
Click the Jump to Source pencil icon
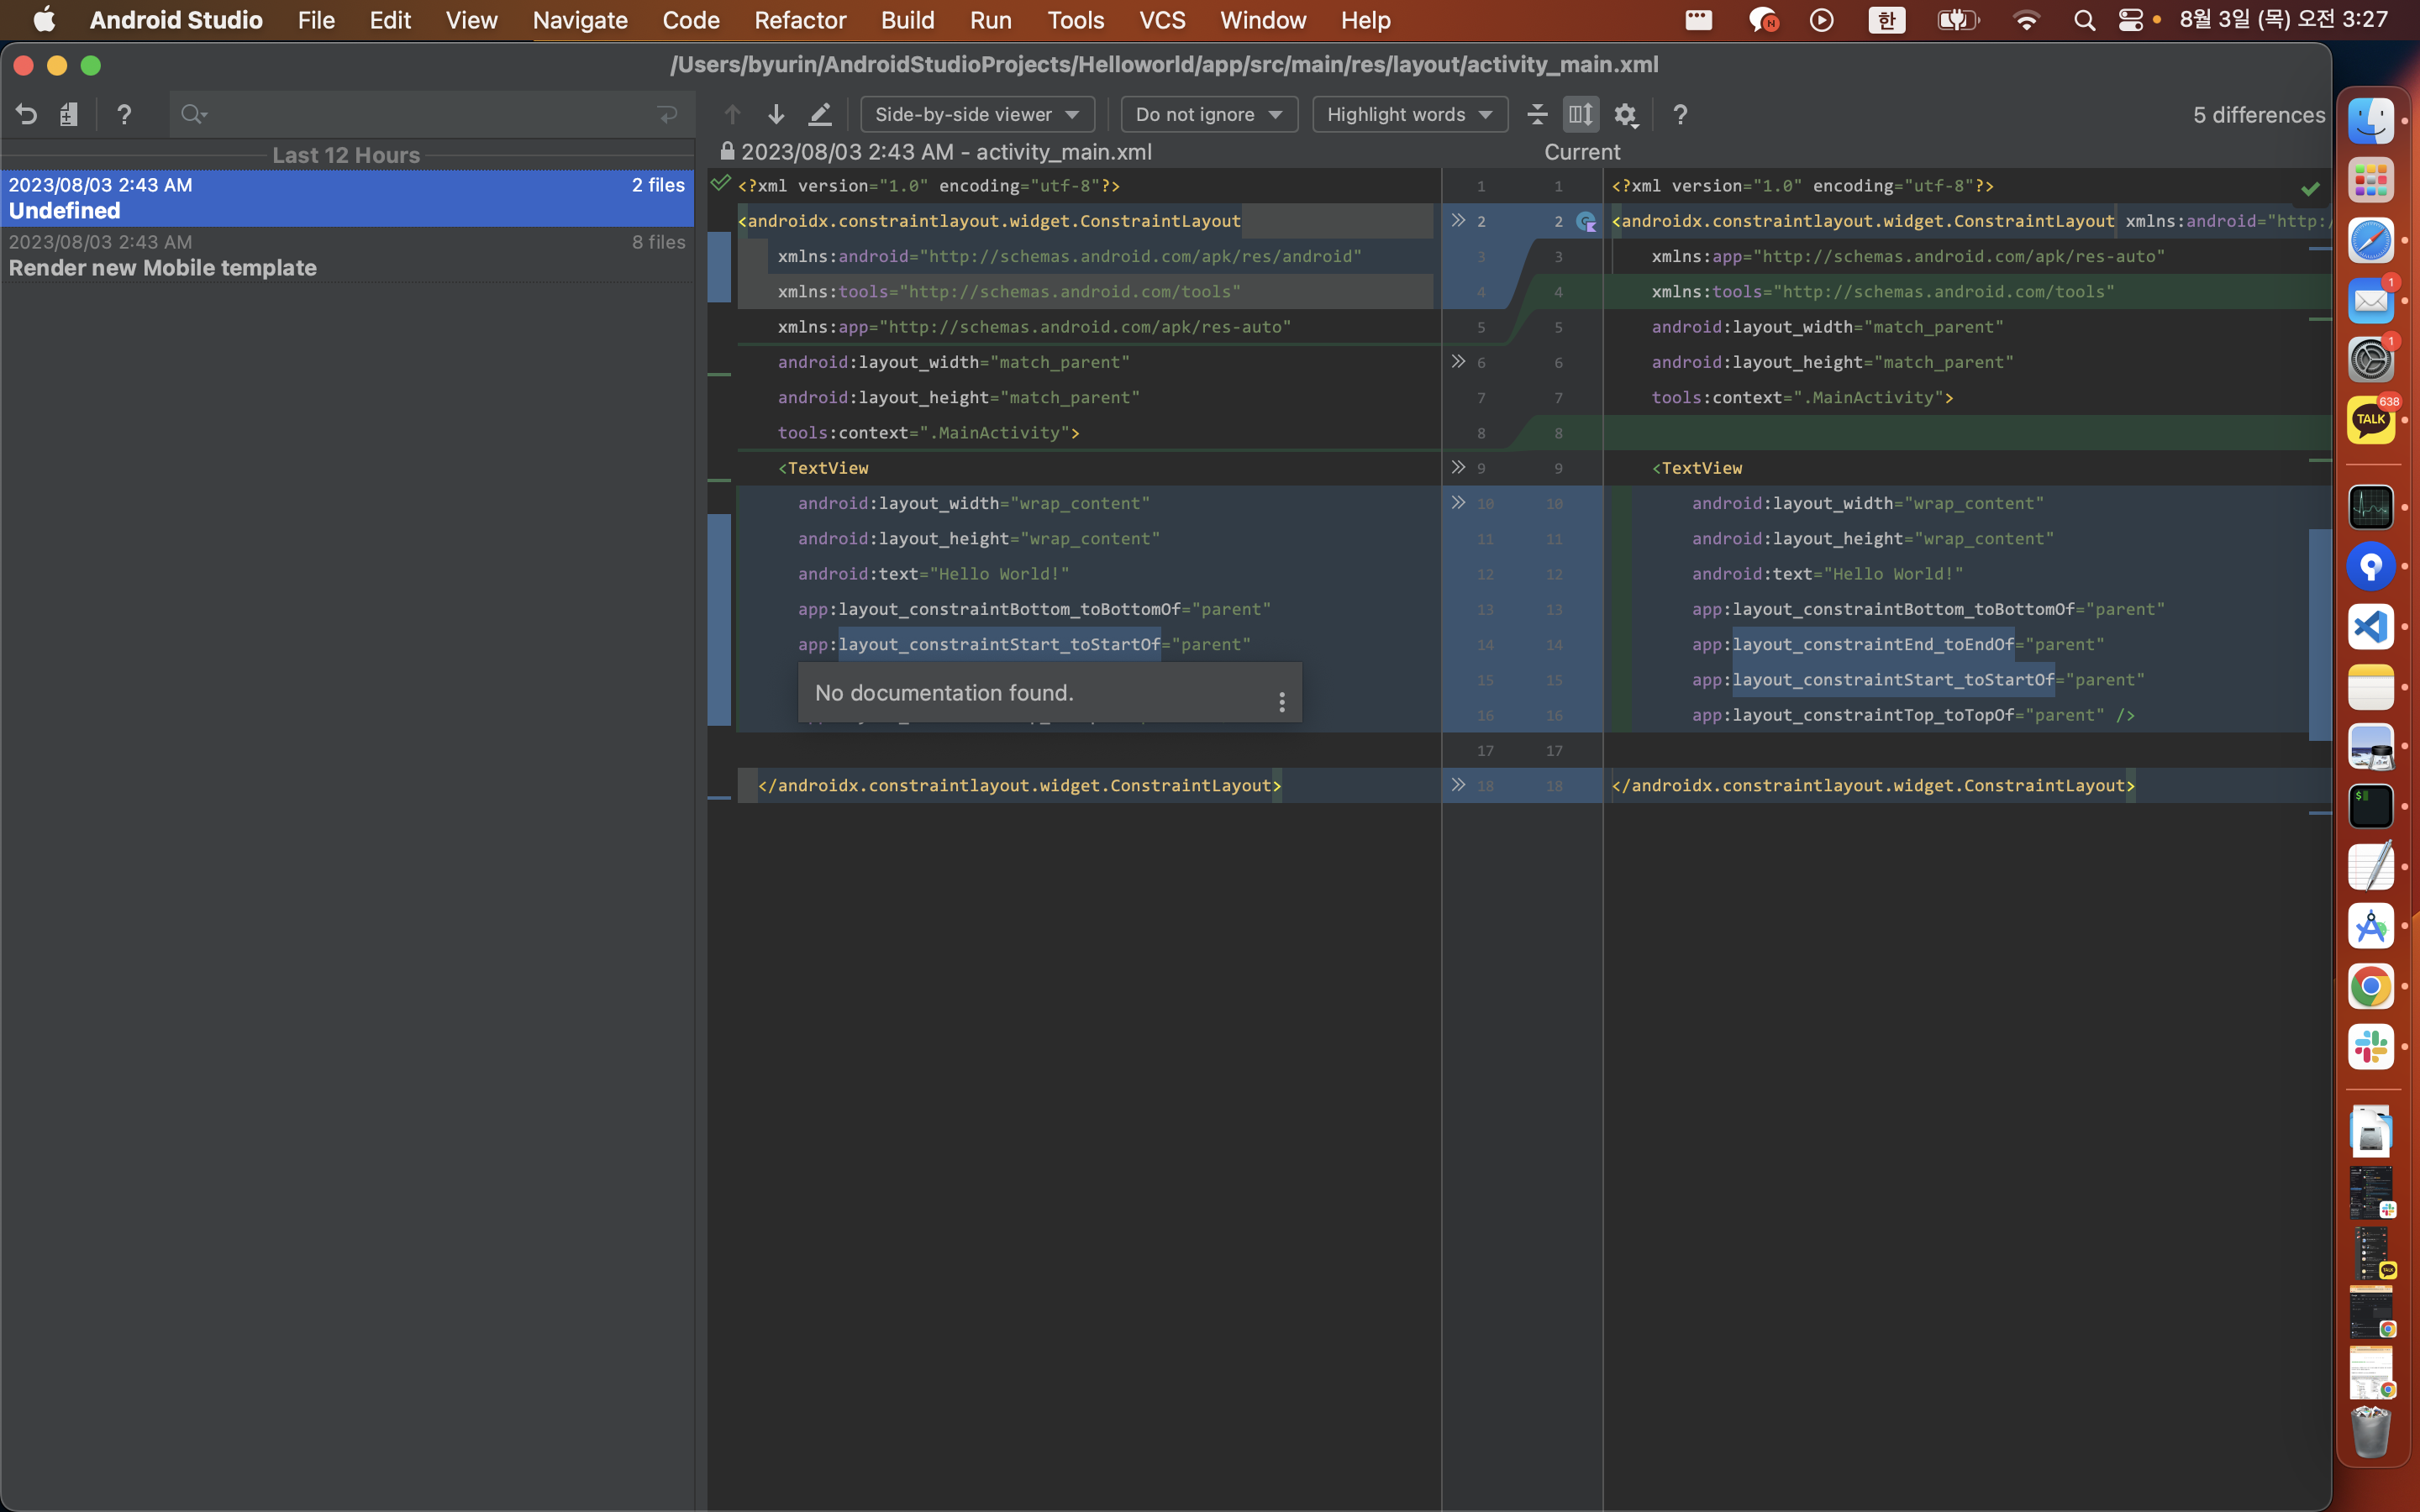pos(820,114)
